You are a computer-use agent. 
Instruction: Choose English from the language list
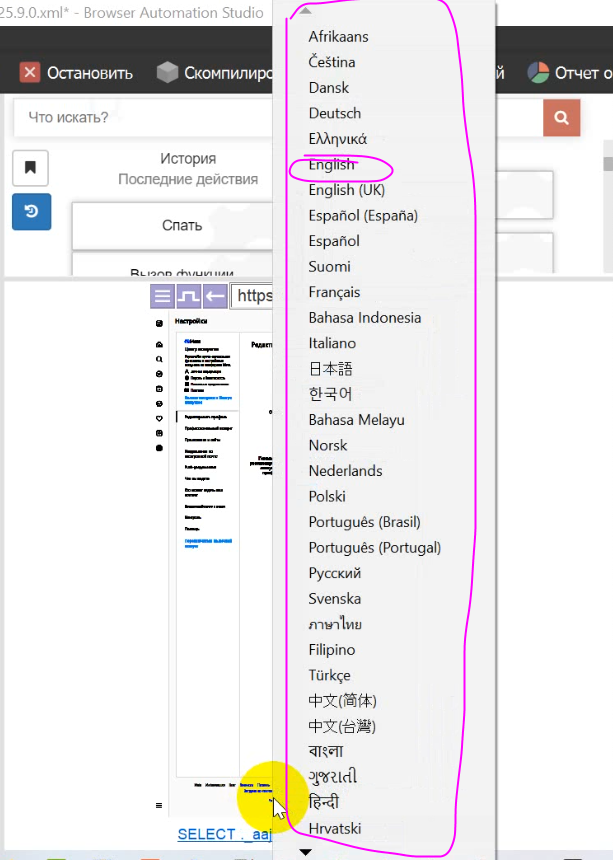[x=331, y=165]
